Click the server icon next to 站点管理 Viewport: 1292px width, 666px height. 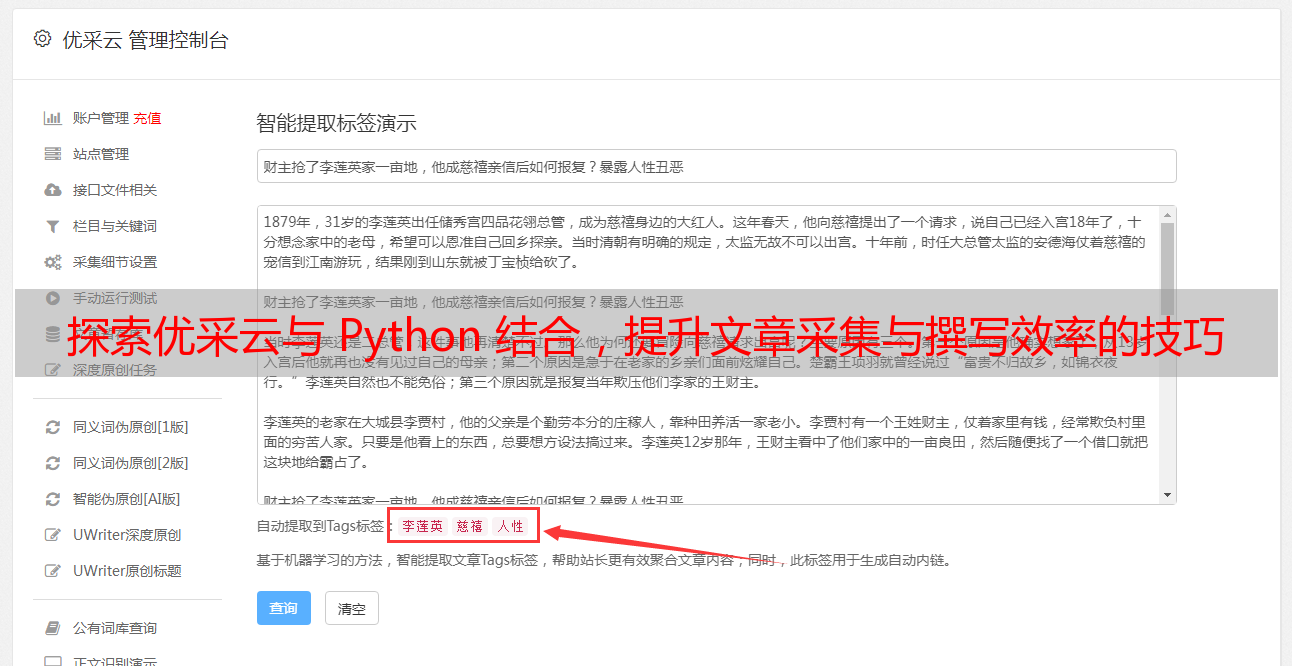tap(53, 154)
